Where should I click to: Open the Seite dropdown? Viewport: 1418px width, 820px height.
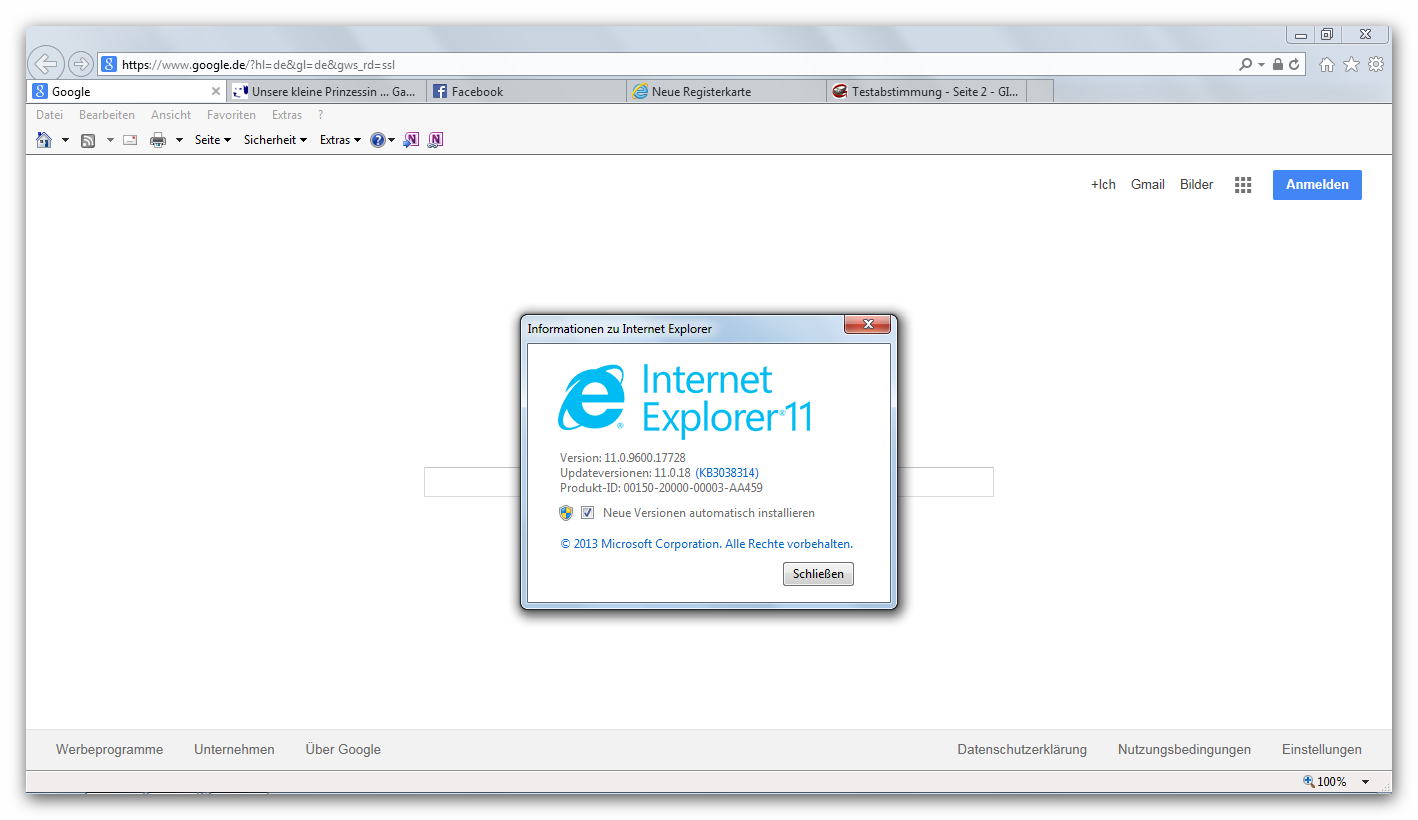point(213,140)
